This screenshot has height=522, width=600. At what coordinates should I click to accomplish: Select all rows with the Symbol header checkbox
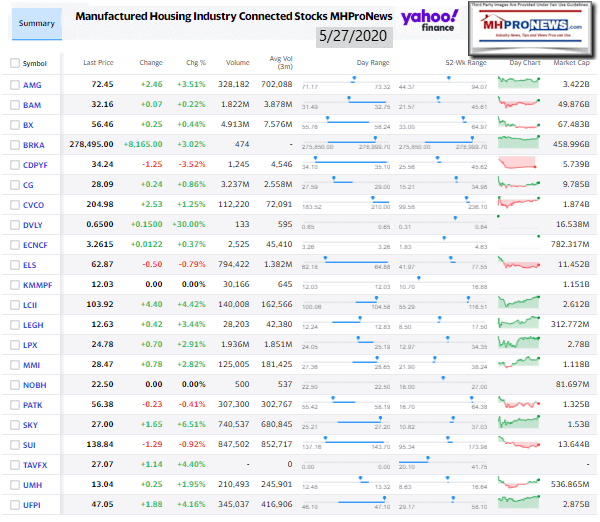[14, 63]
